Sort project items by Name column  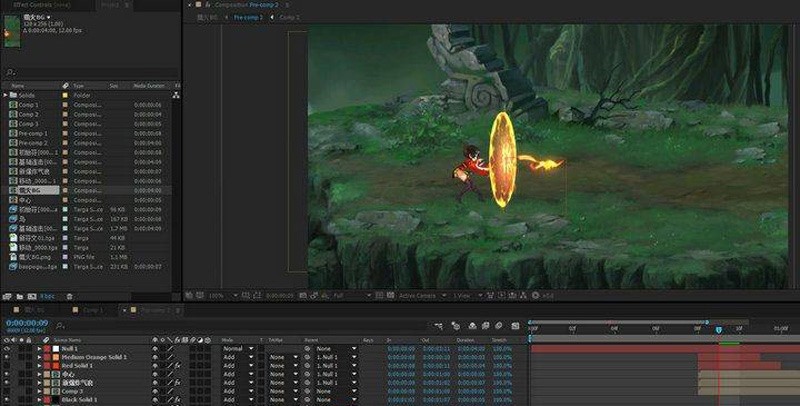tap(18, 86)
